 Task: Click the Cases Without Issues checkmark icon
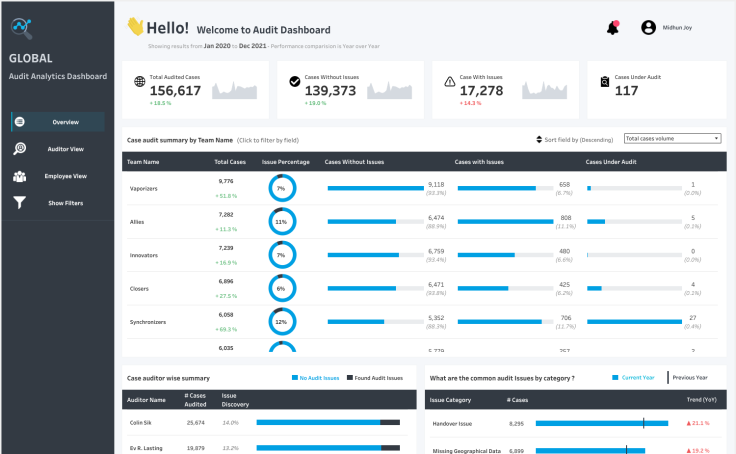pyautogui.click(x=295, y=82)
